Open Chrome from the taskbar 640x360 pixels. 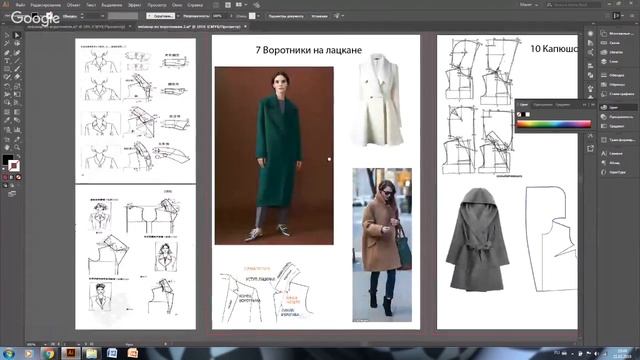tap(49, 353)
